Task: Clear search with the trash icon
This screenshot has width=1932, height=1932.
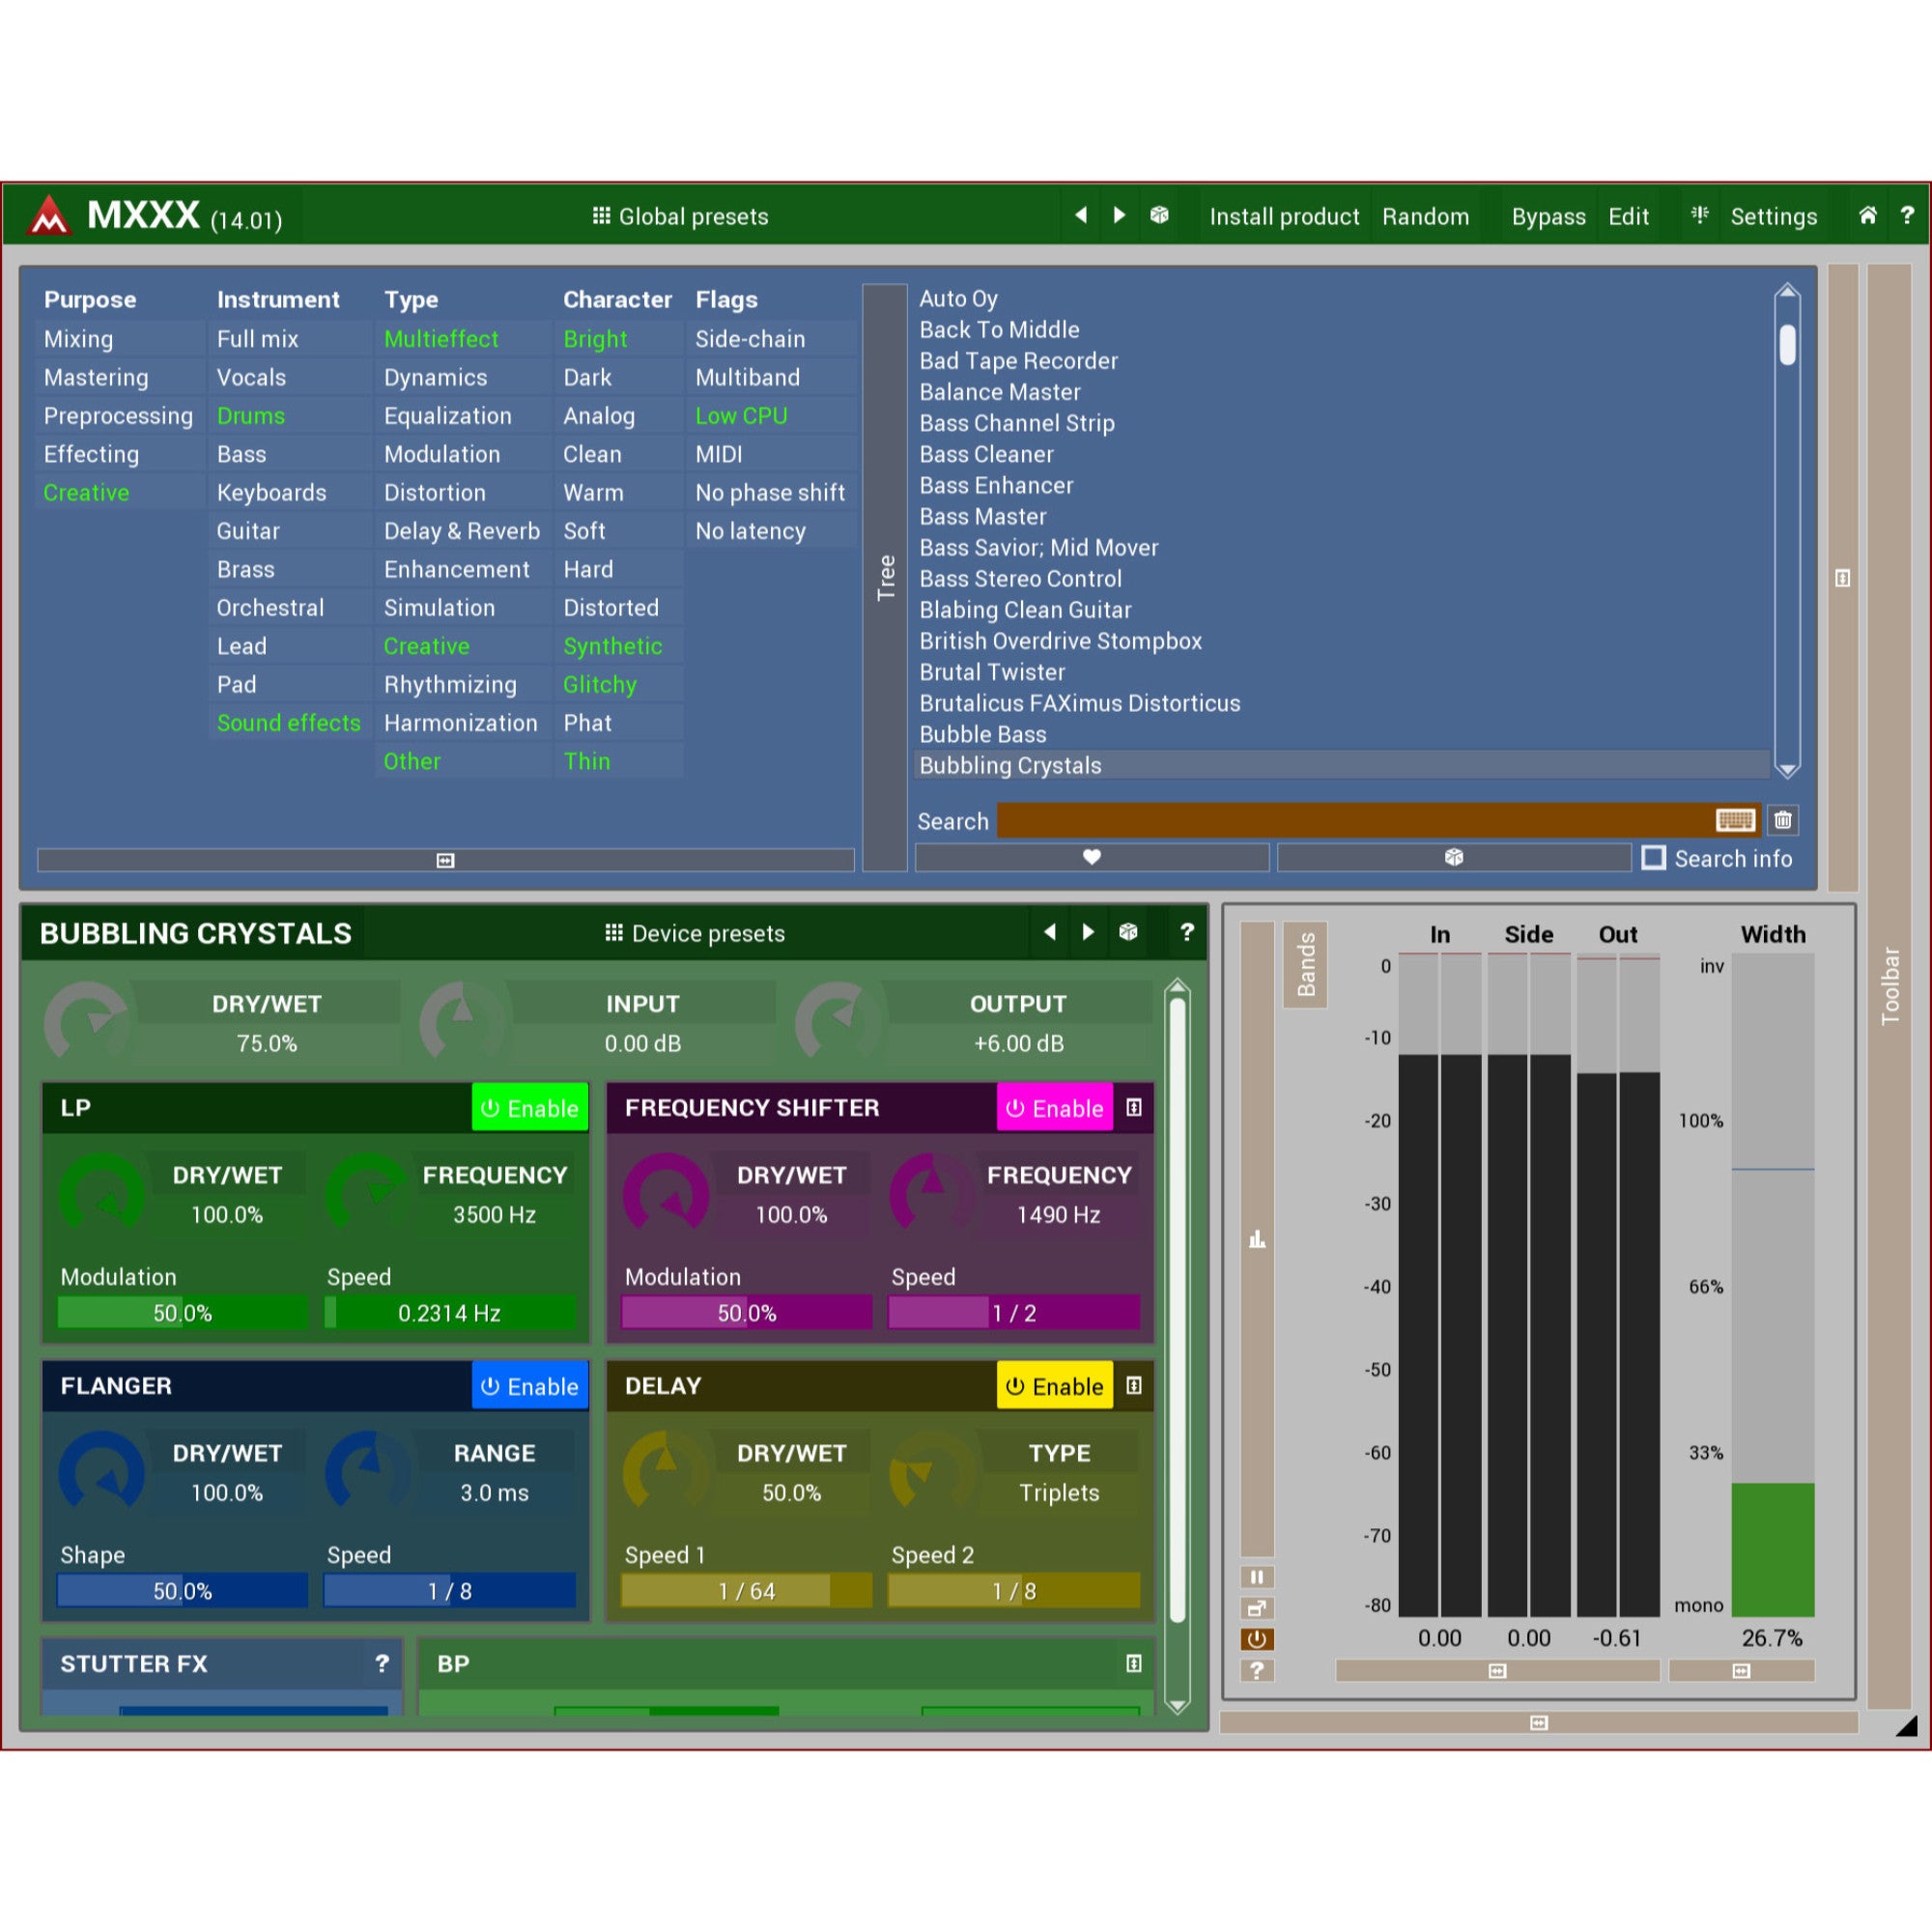Action: [x=1782, y=820]
